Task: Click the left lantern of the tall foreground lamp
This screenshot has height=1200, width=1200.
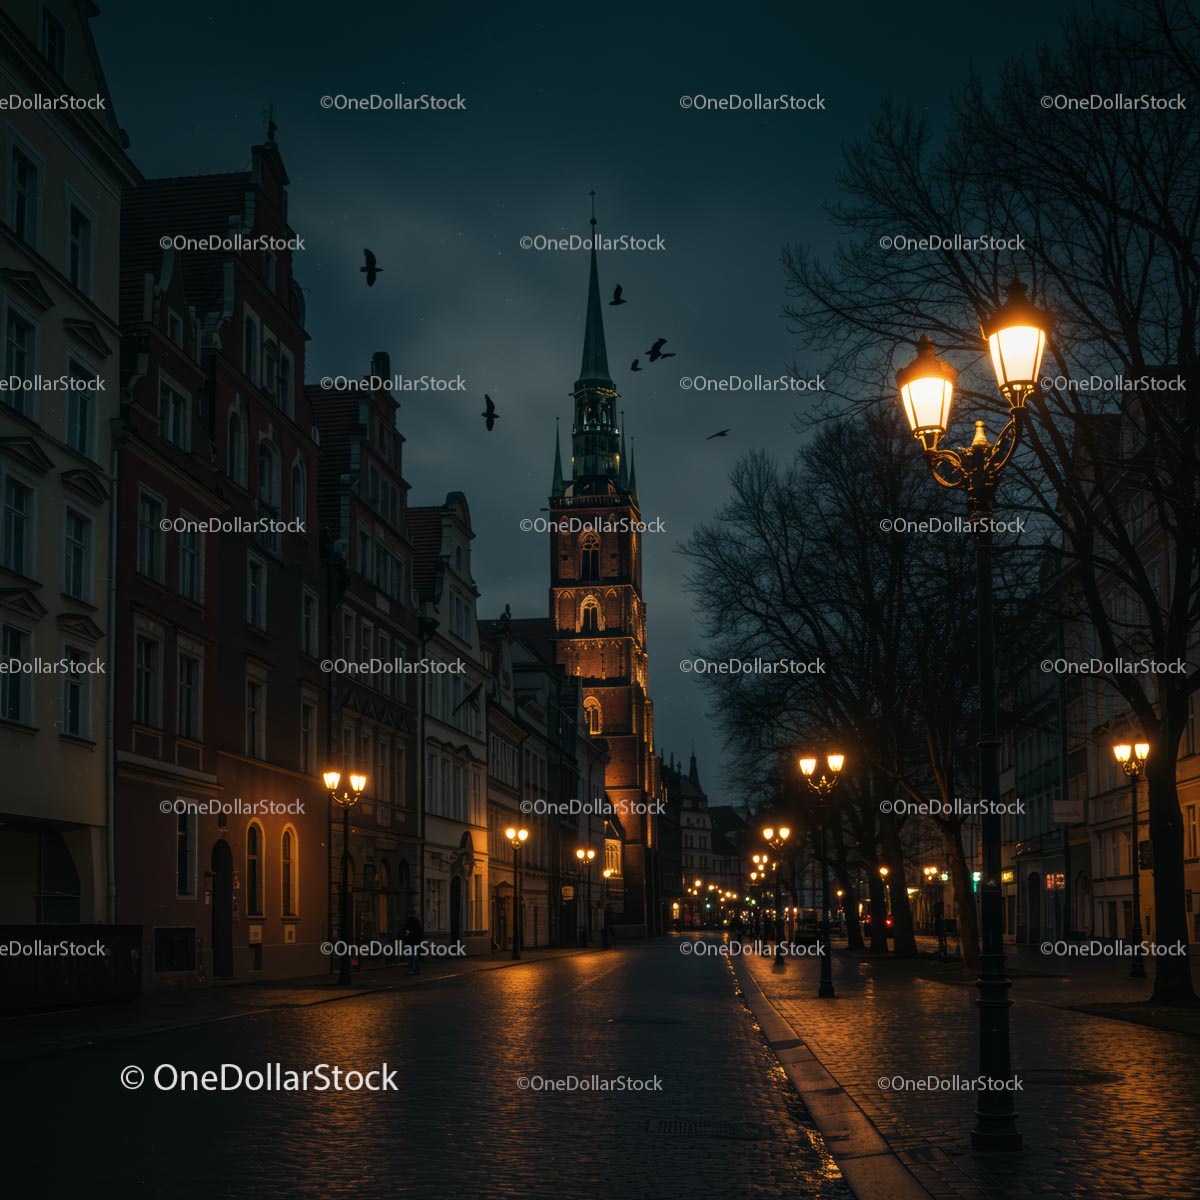Action: pyautogui.click(x=926, y=393)
